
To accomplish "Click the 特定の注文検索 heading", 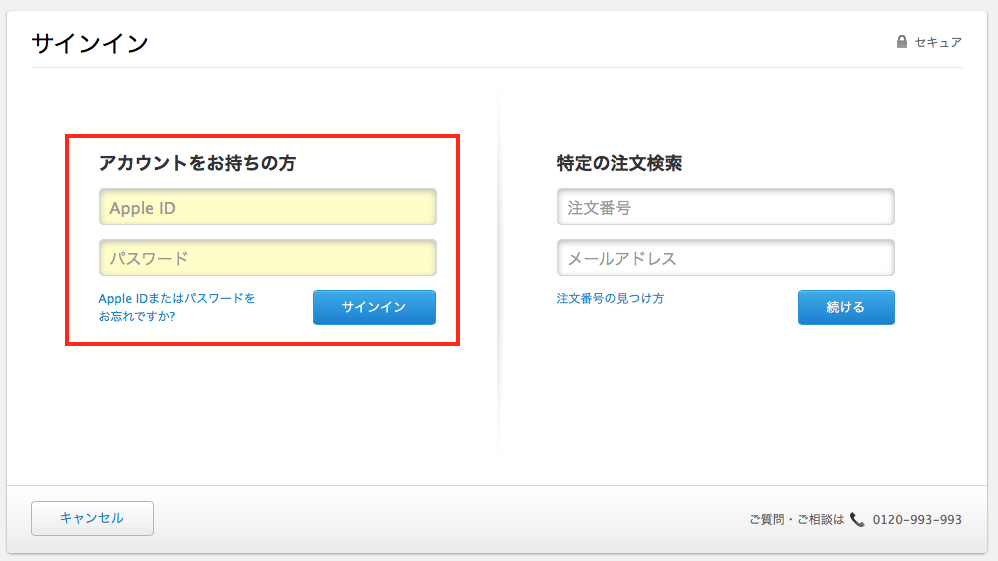I will coord(619,163).
